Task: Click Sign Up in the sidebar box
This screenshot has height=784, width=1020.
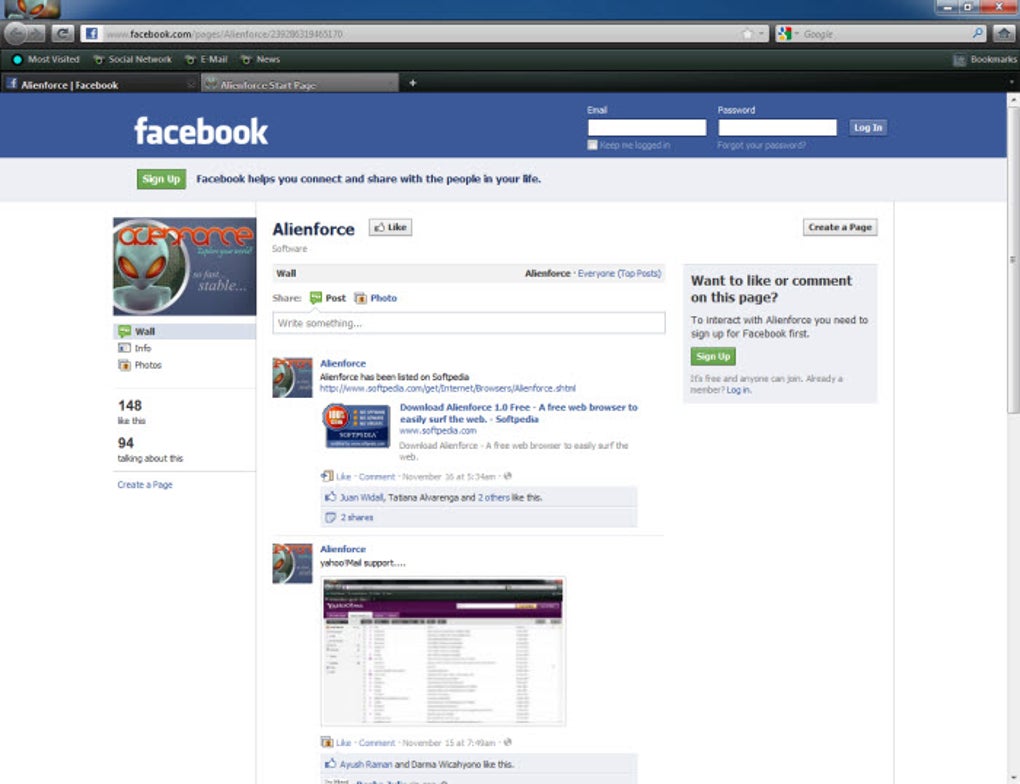Action: 713,356
